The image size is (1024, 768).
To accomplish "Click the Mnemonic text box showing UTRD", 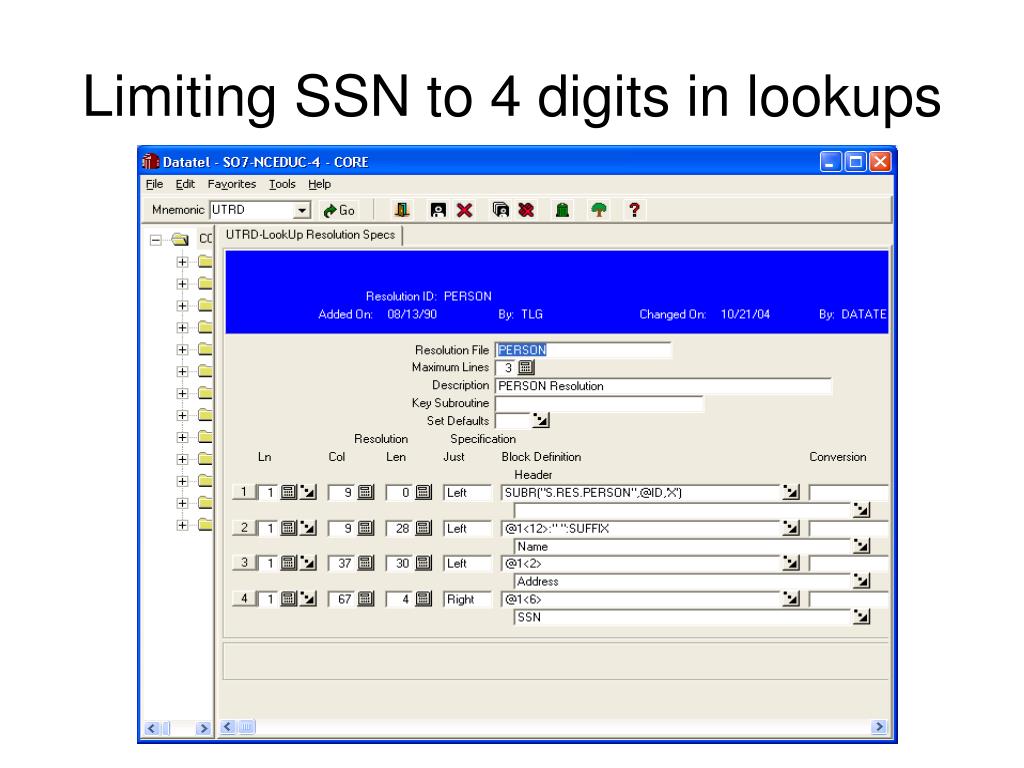I will point(252,210).
